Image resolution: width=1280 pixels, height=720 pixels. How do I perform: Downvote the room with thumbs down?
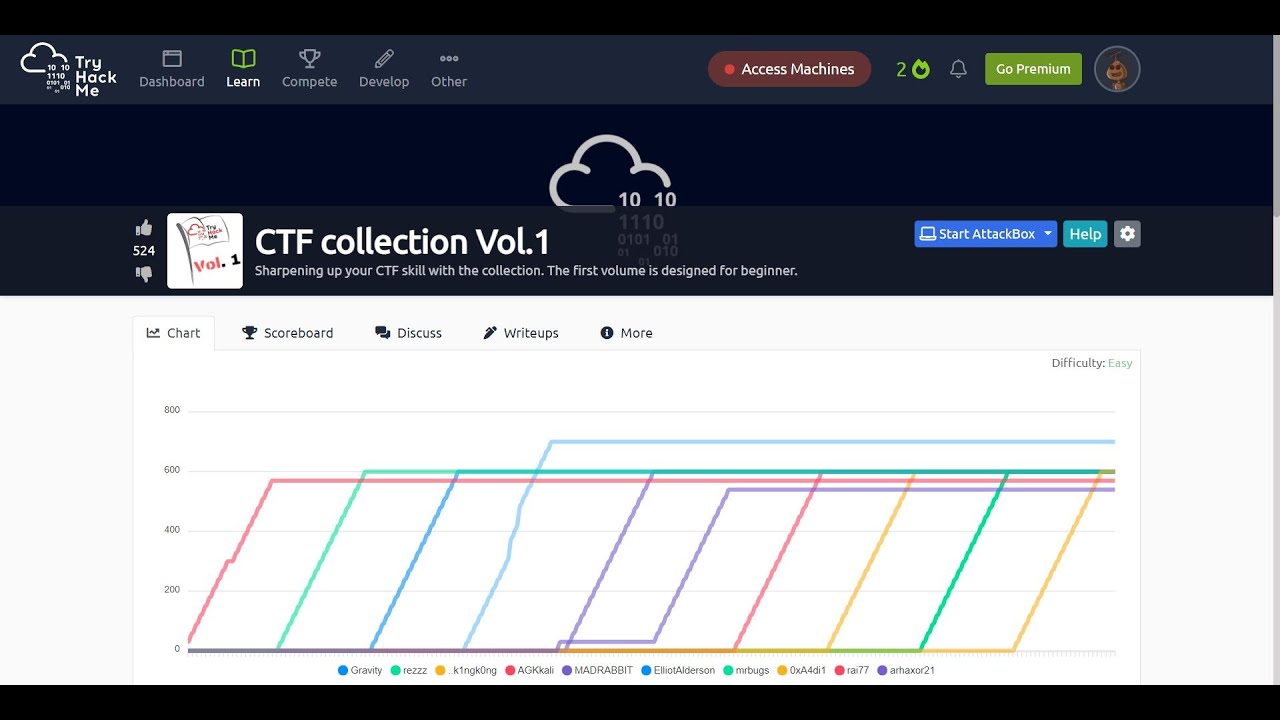[144, 273]
